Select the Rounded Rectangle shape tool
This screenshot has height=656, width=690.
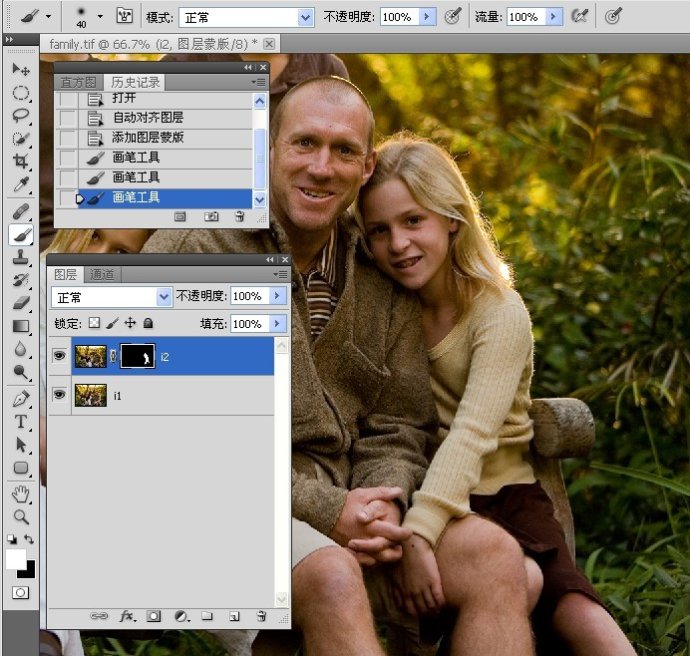21,468
